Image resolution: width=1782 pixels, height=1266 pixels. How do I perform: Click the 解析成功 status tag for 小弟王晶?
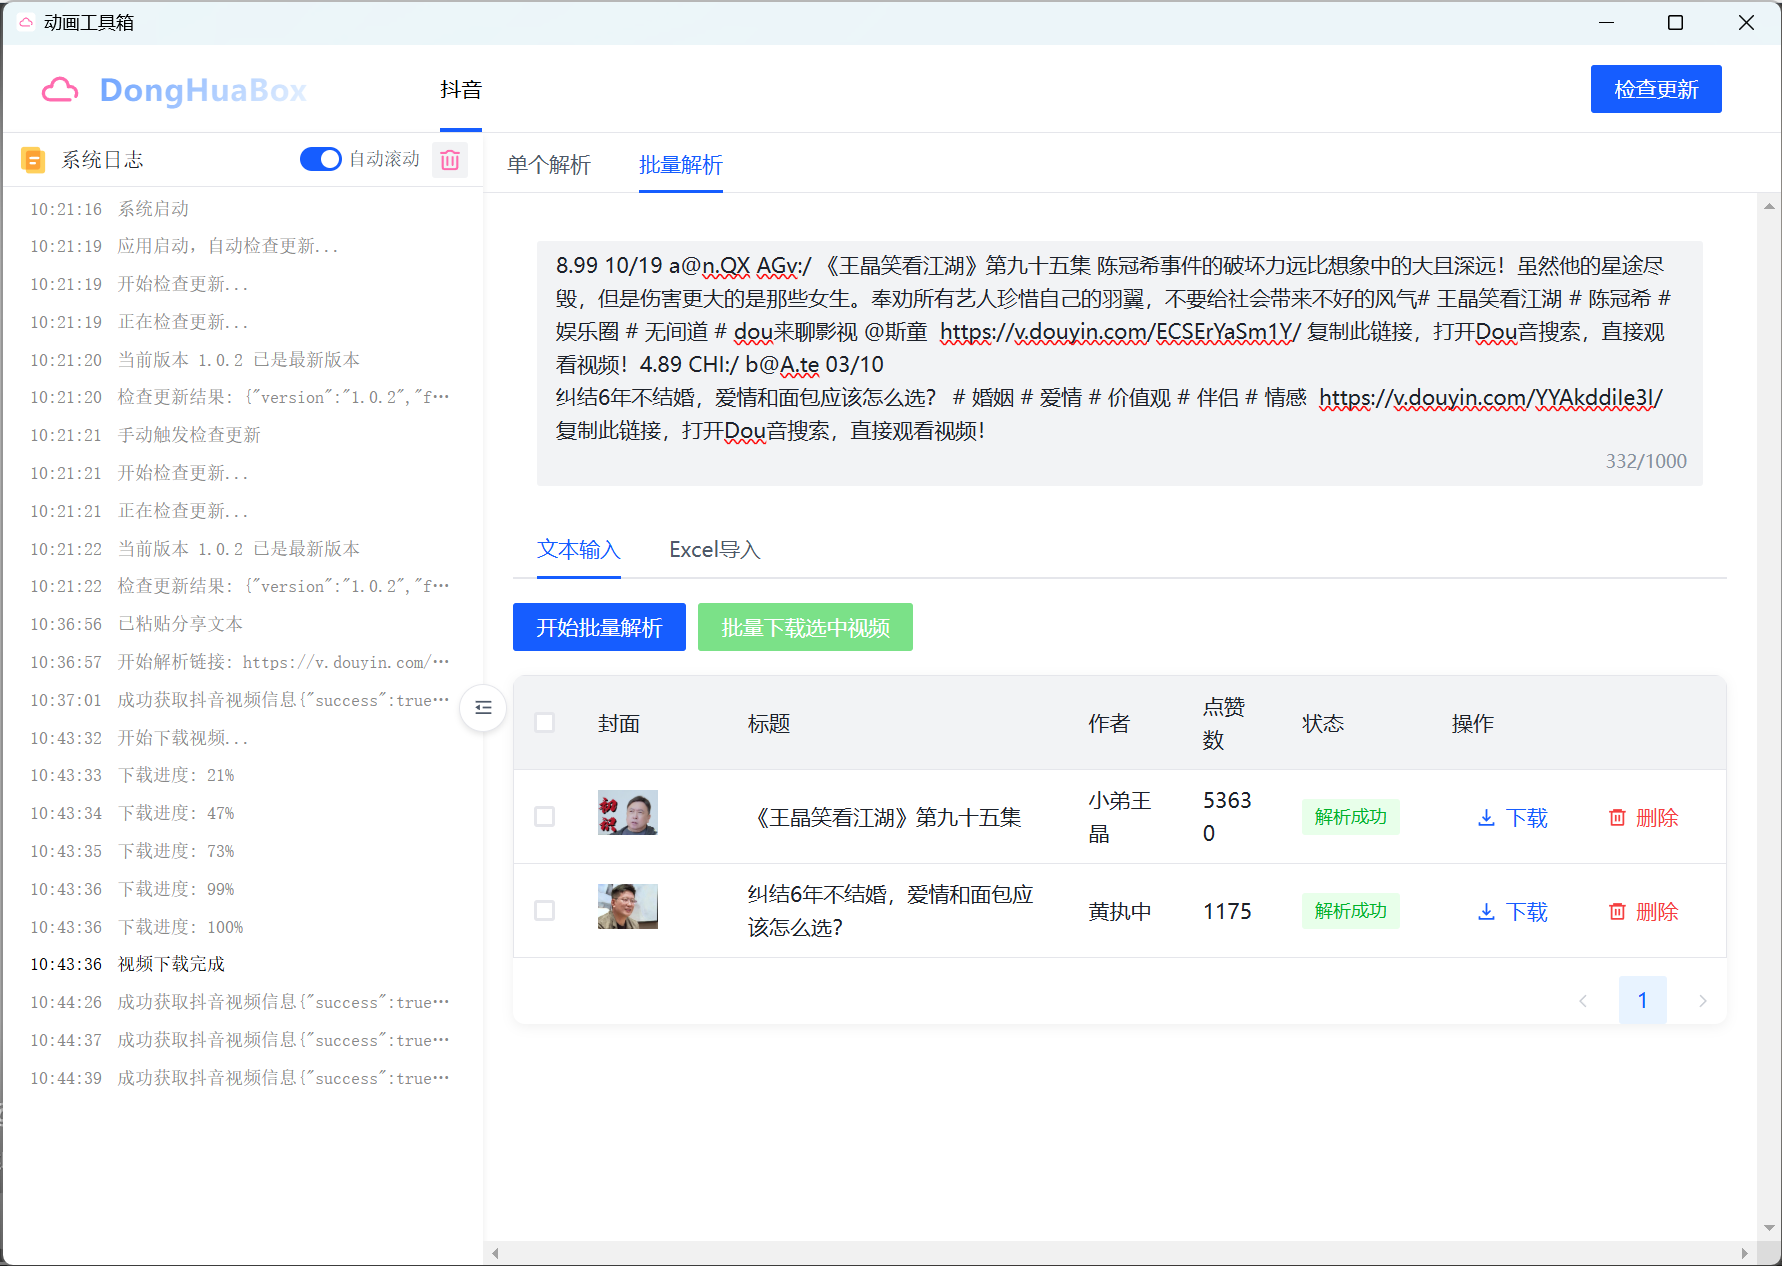(1350, 817)
